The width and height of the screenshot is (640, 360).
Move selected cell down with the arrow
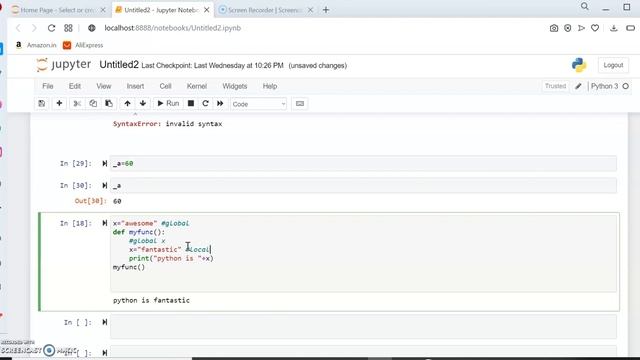pos(143,104)
